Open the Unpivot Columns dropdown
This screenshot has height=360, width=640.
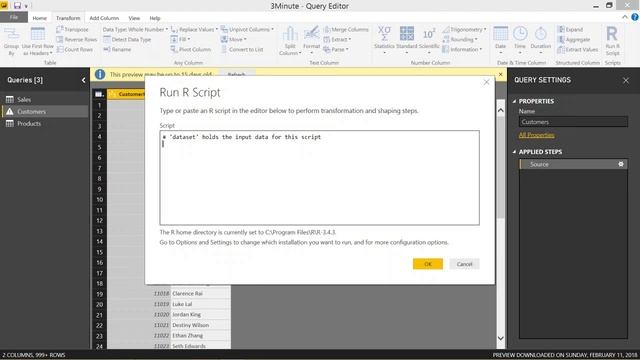tap(247, 29)
